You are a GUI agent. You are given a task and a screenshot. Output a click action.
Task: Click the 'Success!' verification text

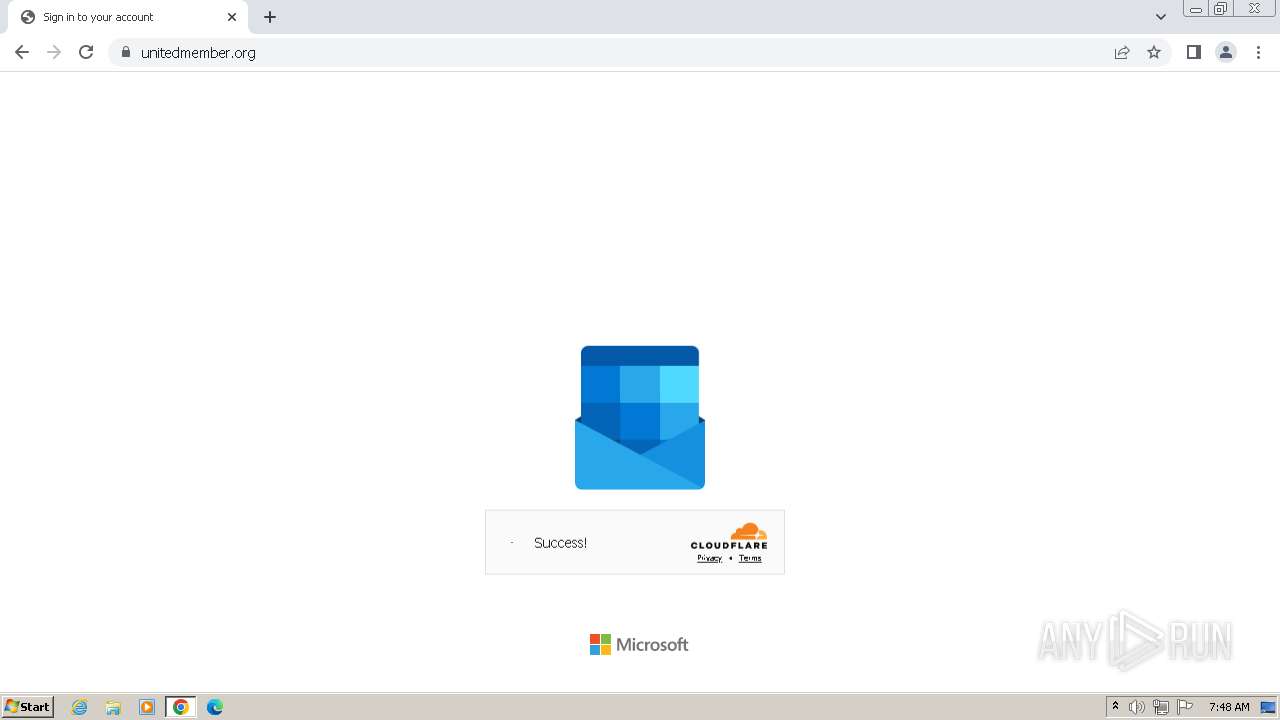[560, 543]
